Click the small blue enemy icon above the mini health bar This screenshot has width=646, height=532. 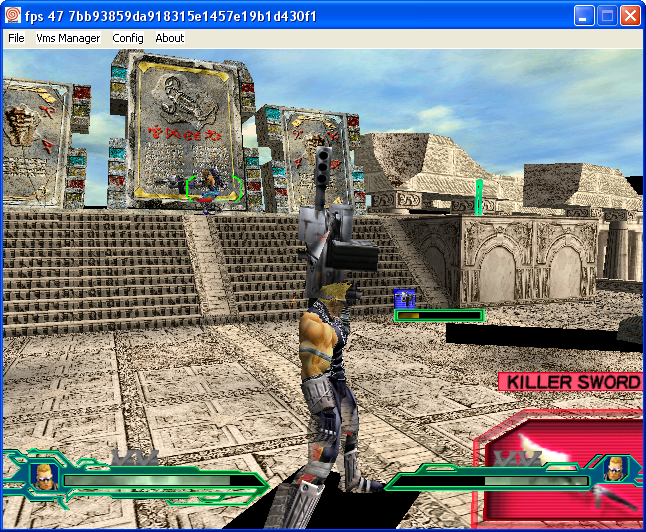pyautogui.click(x=404, y=299)
